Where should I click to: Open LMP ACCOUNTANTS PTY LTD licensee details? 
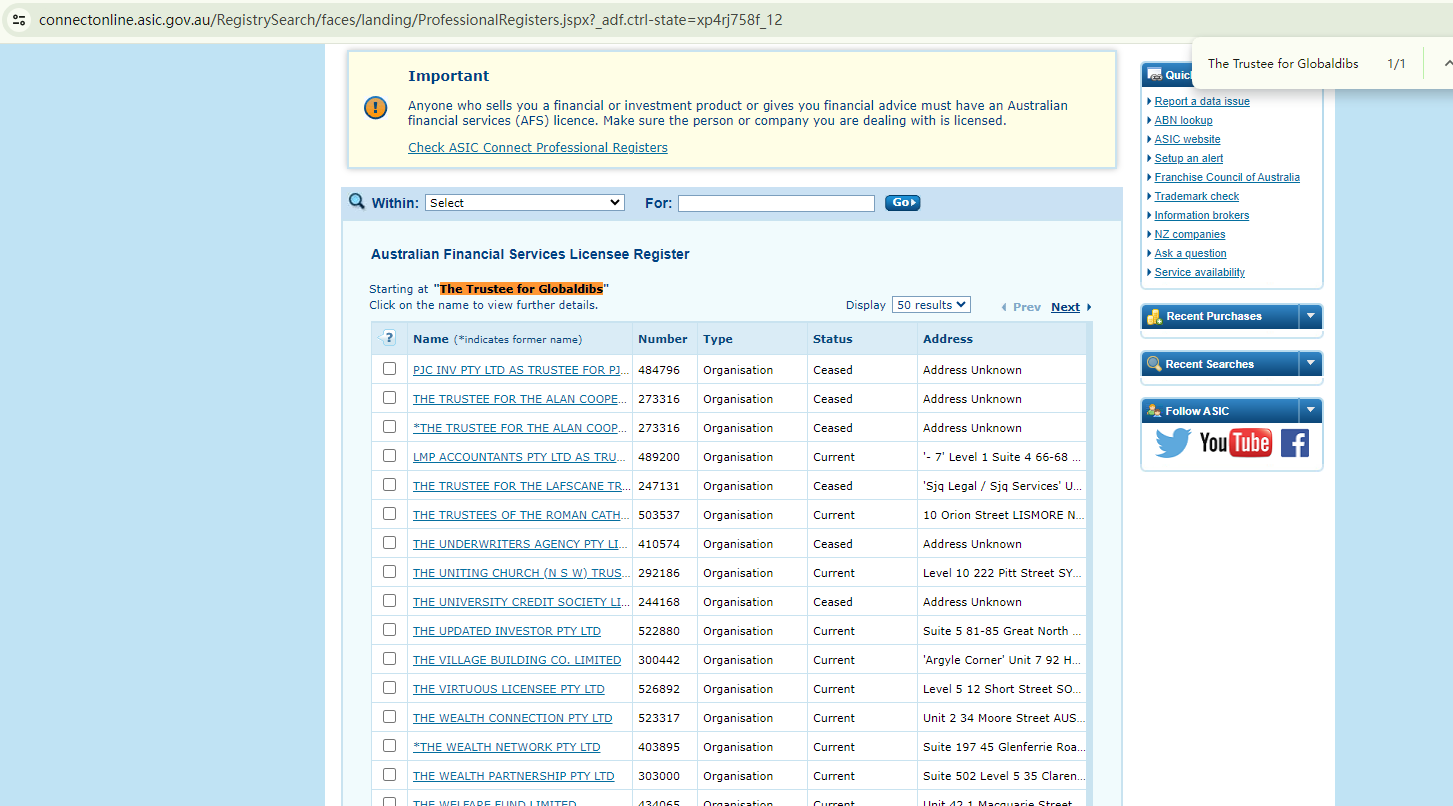pos(521,457)
